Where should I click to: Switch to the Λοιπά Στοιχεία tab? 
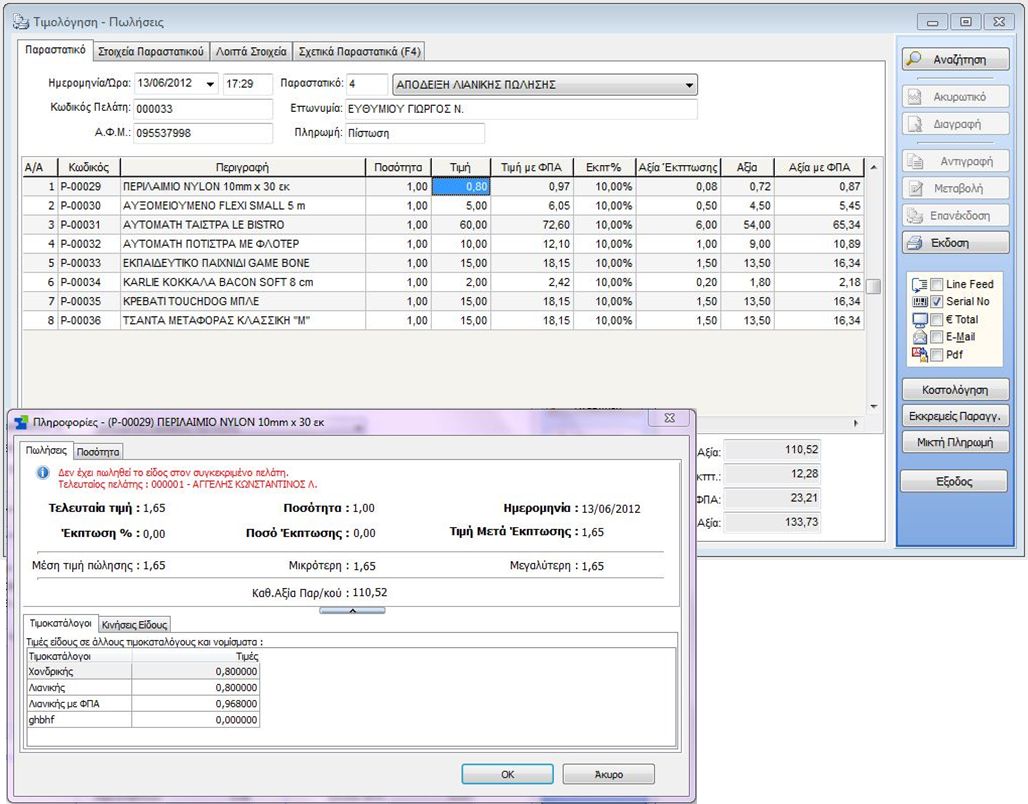(251, 51)
